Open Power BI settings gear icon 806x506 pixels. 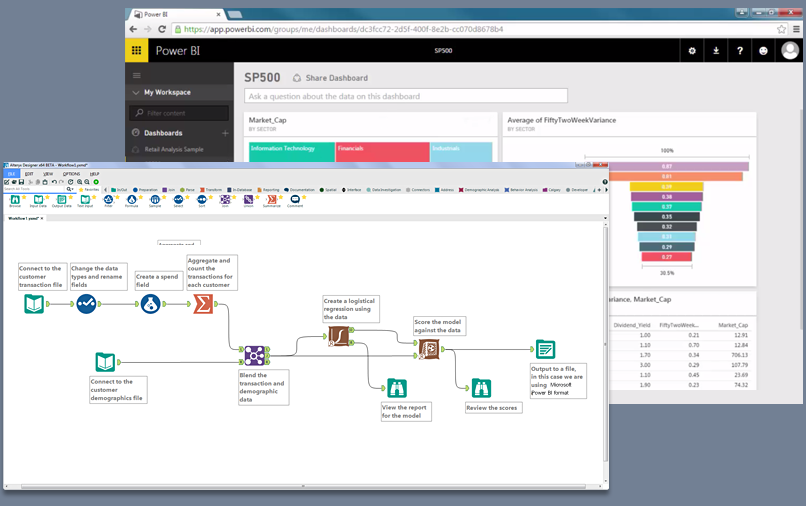[x=692, y=50]
